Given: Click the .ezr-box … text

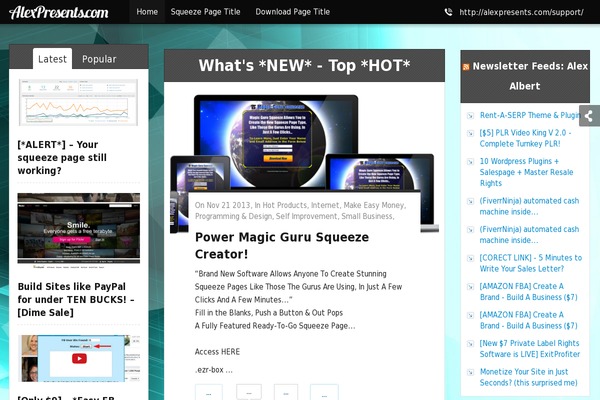Looking at the screenshot, I should click(x=214, y=370).
